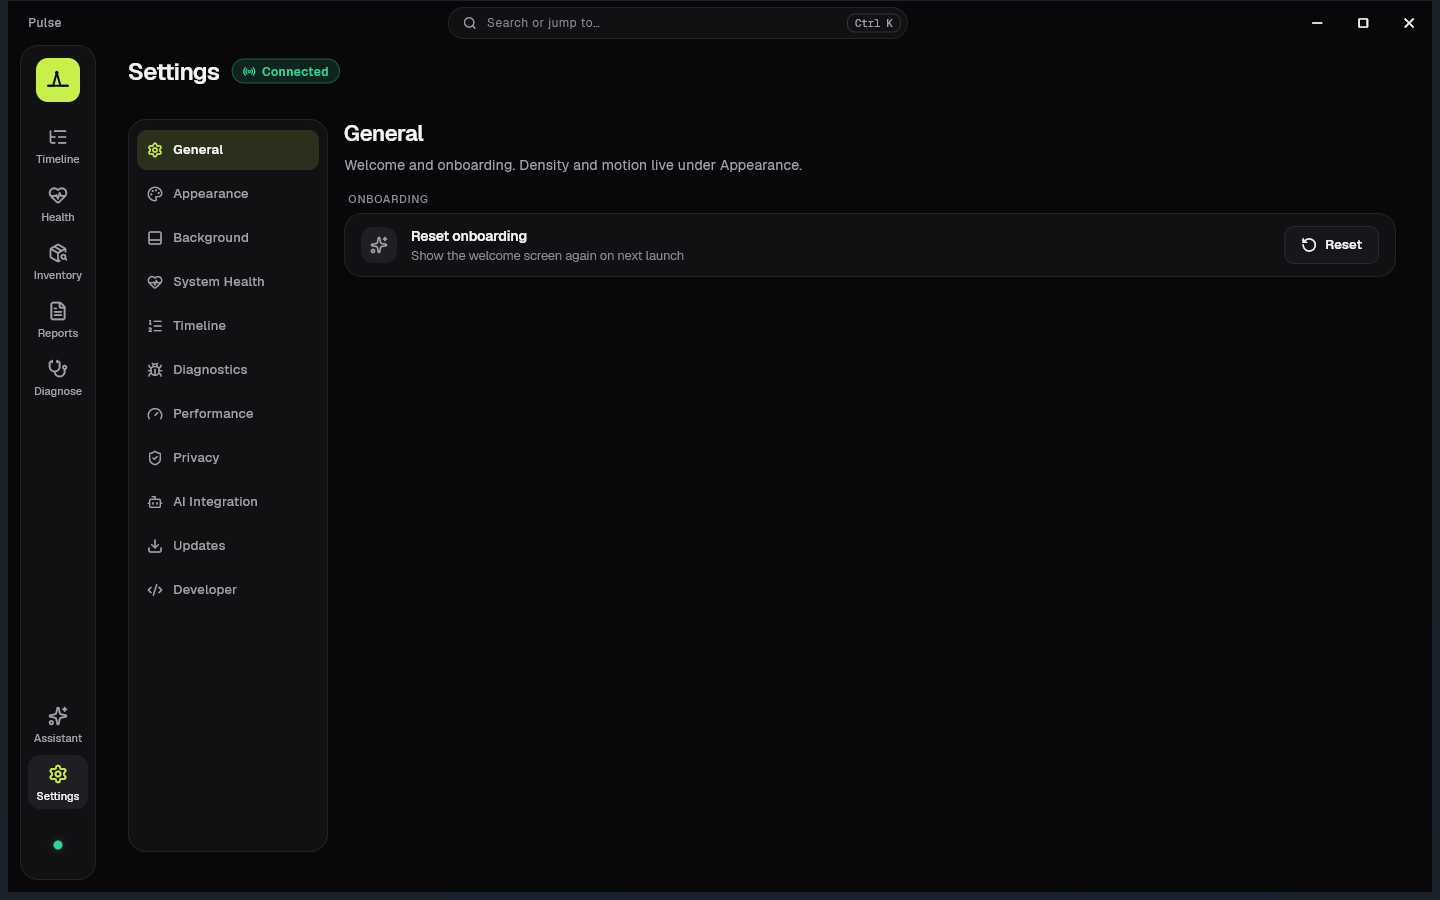Open Performance settings
Screen dimensions: 1440x900
click(x=228, y=414)
